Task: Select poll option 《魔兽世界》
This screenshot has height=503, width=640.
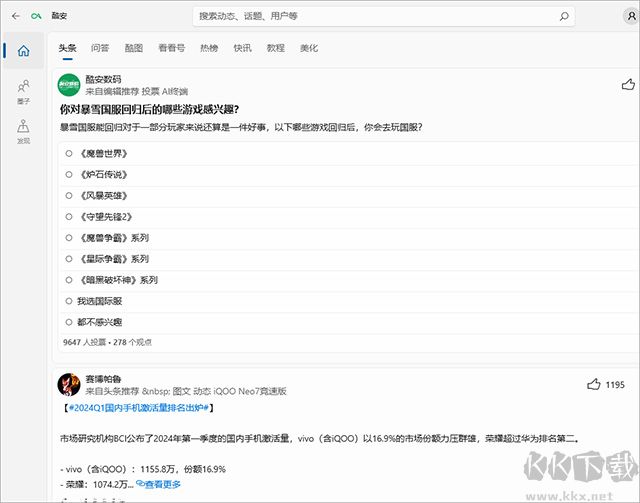Action: 69,154
